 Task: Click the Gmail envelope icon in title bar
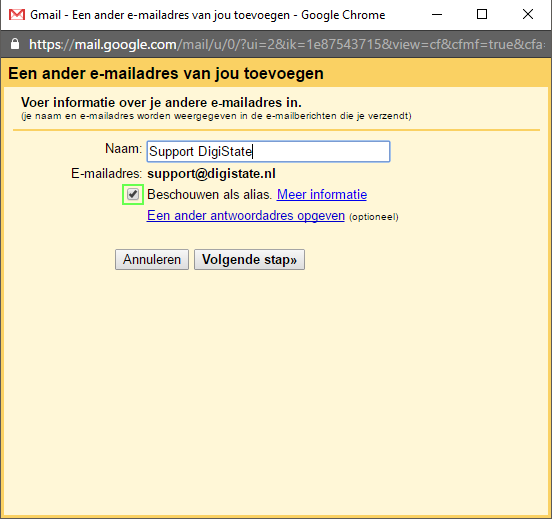17,15
